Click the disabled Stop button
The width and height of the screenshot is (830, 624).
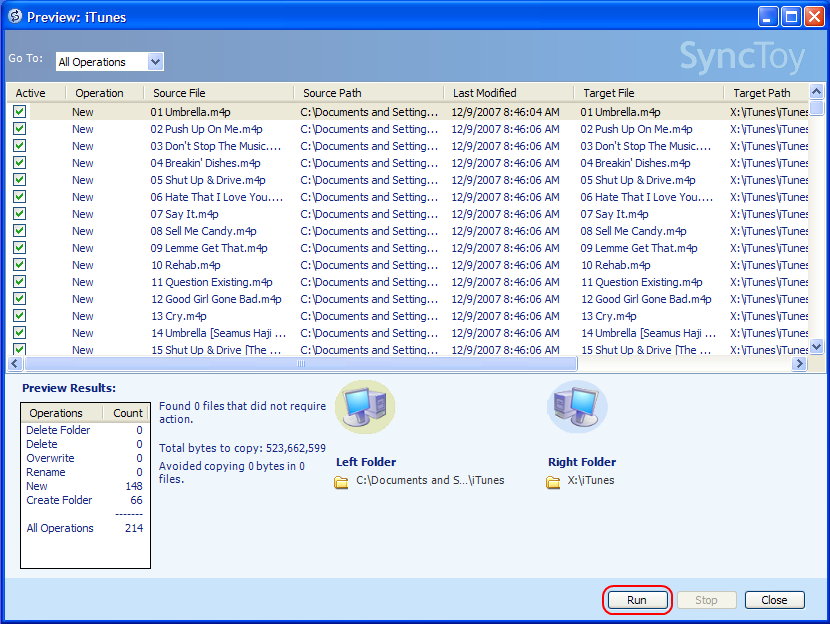pos(706,600)
